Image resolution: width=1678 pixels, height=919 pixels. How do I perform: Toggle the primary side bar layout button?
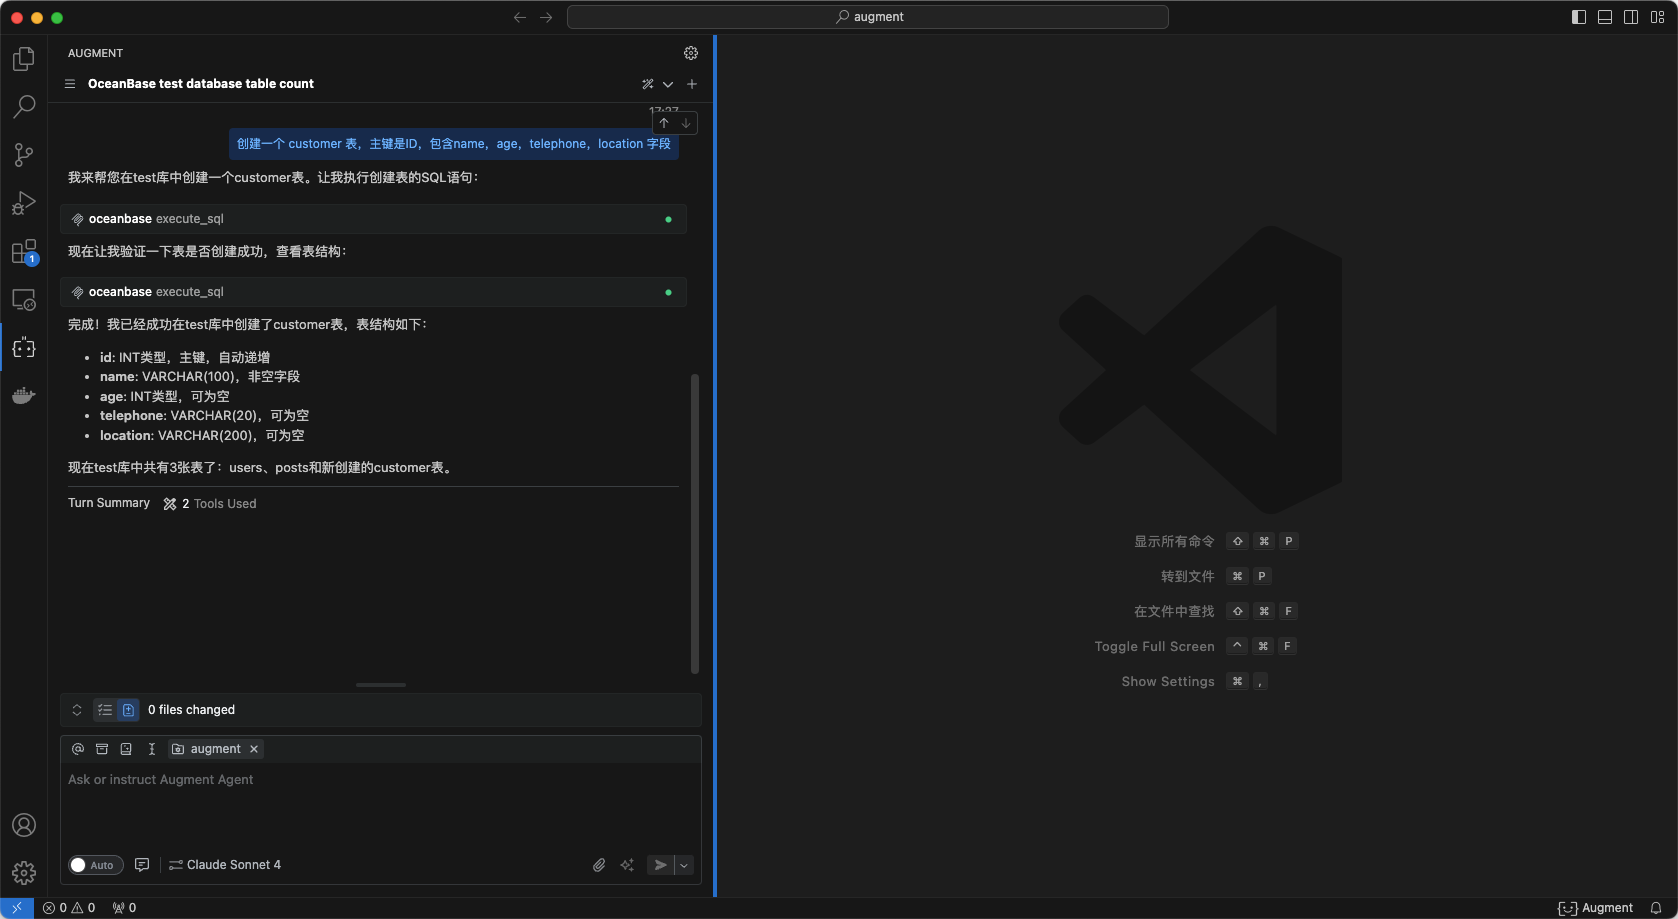(1579, 17)
